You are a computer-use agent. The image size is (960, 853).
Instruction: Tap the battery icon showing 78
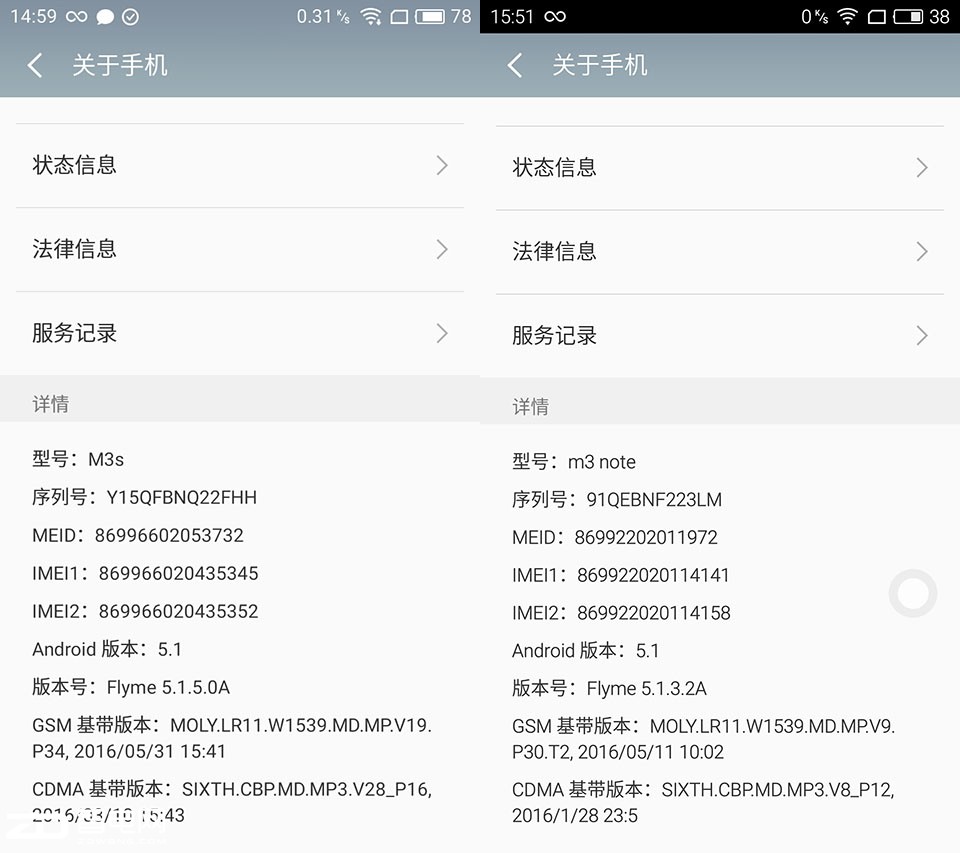(430, 17)
